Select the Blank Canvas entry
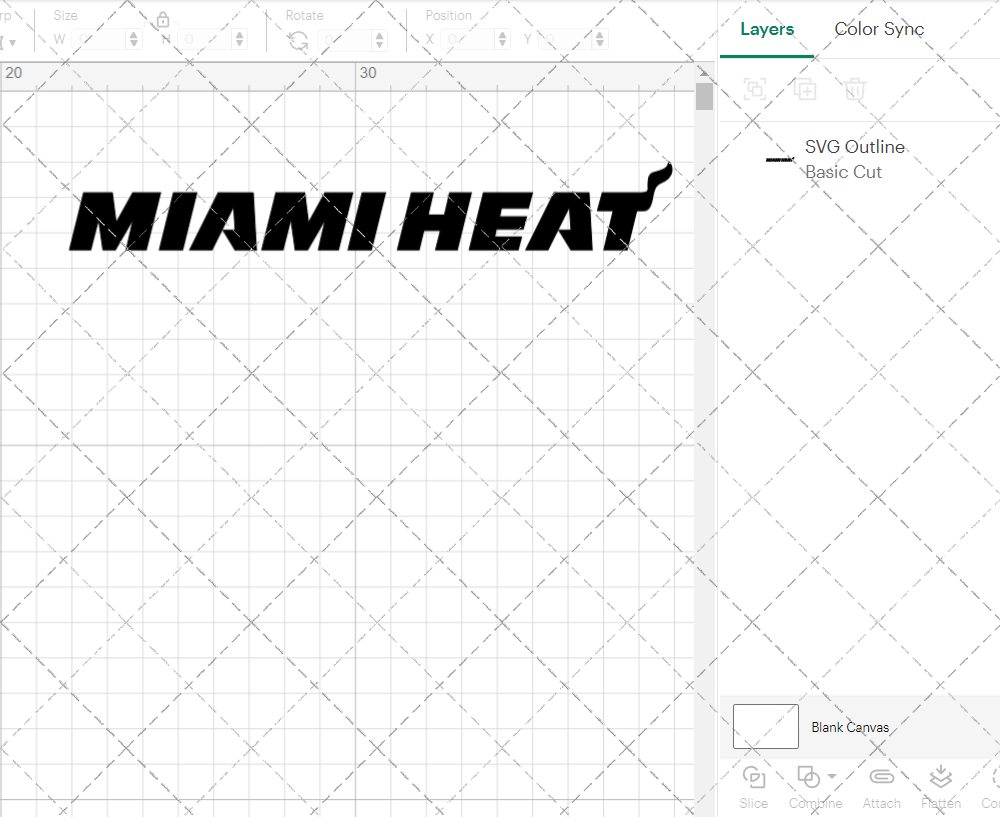Viewport: 1000px width, 817px height. coord(850,727)
